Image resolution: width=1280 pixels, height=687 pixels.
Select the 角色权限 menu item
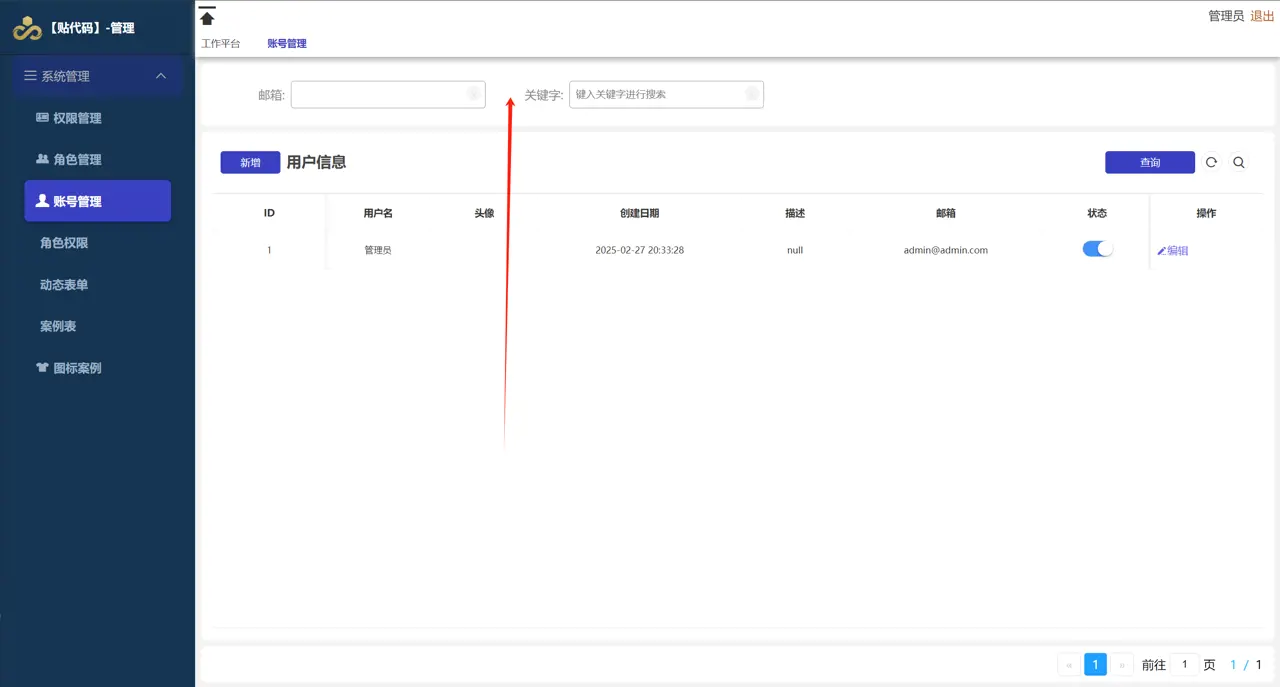tap(66, 242)
